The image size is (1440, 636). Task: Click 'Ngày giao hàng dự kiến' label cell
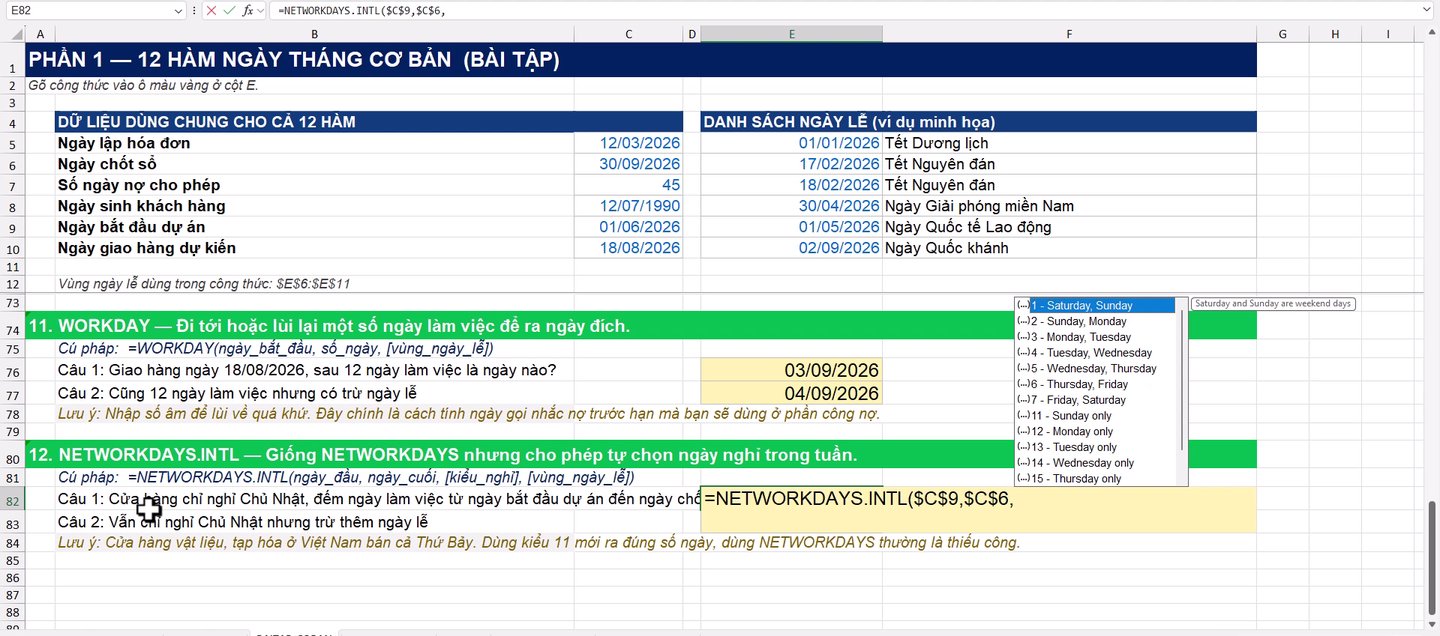(x=314, y=248)
